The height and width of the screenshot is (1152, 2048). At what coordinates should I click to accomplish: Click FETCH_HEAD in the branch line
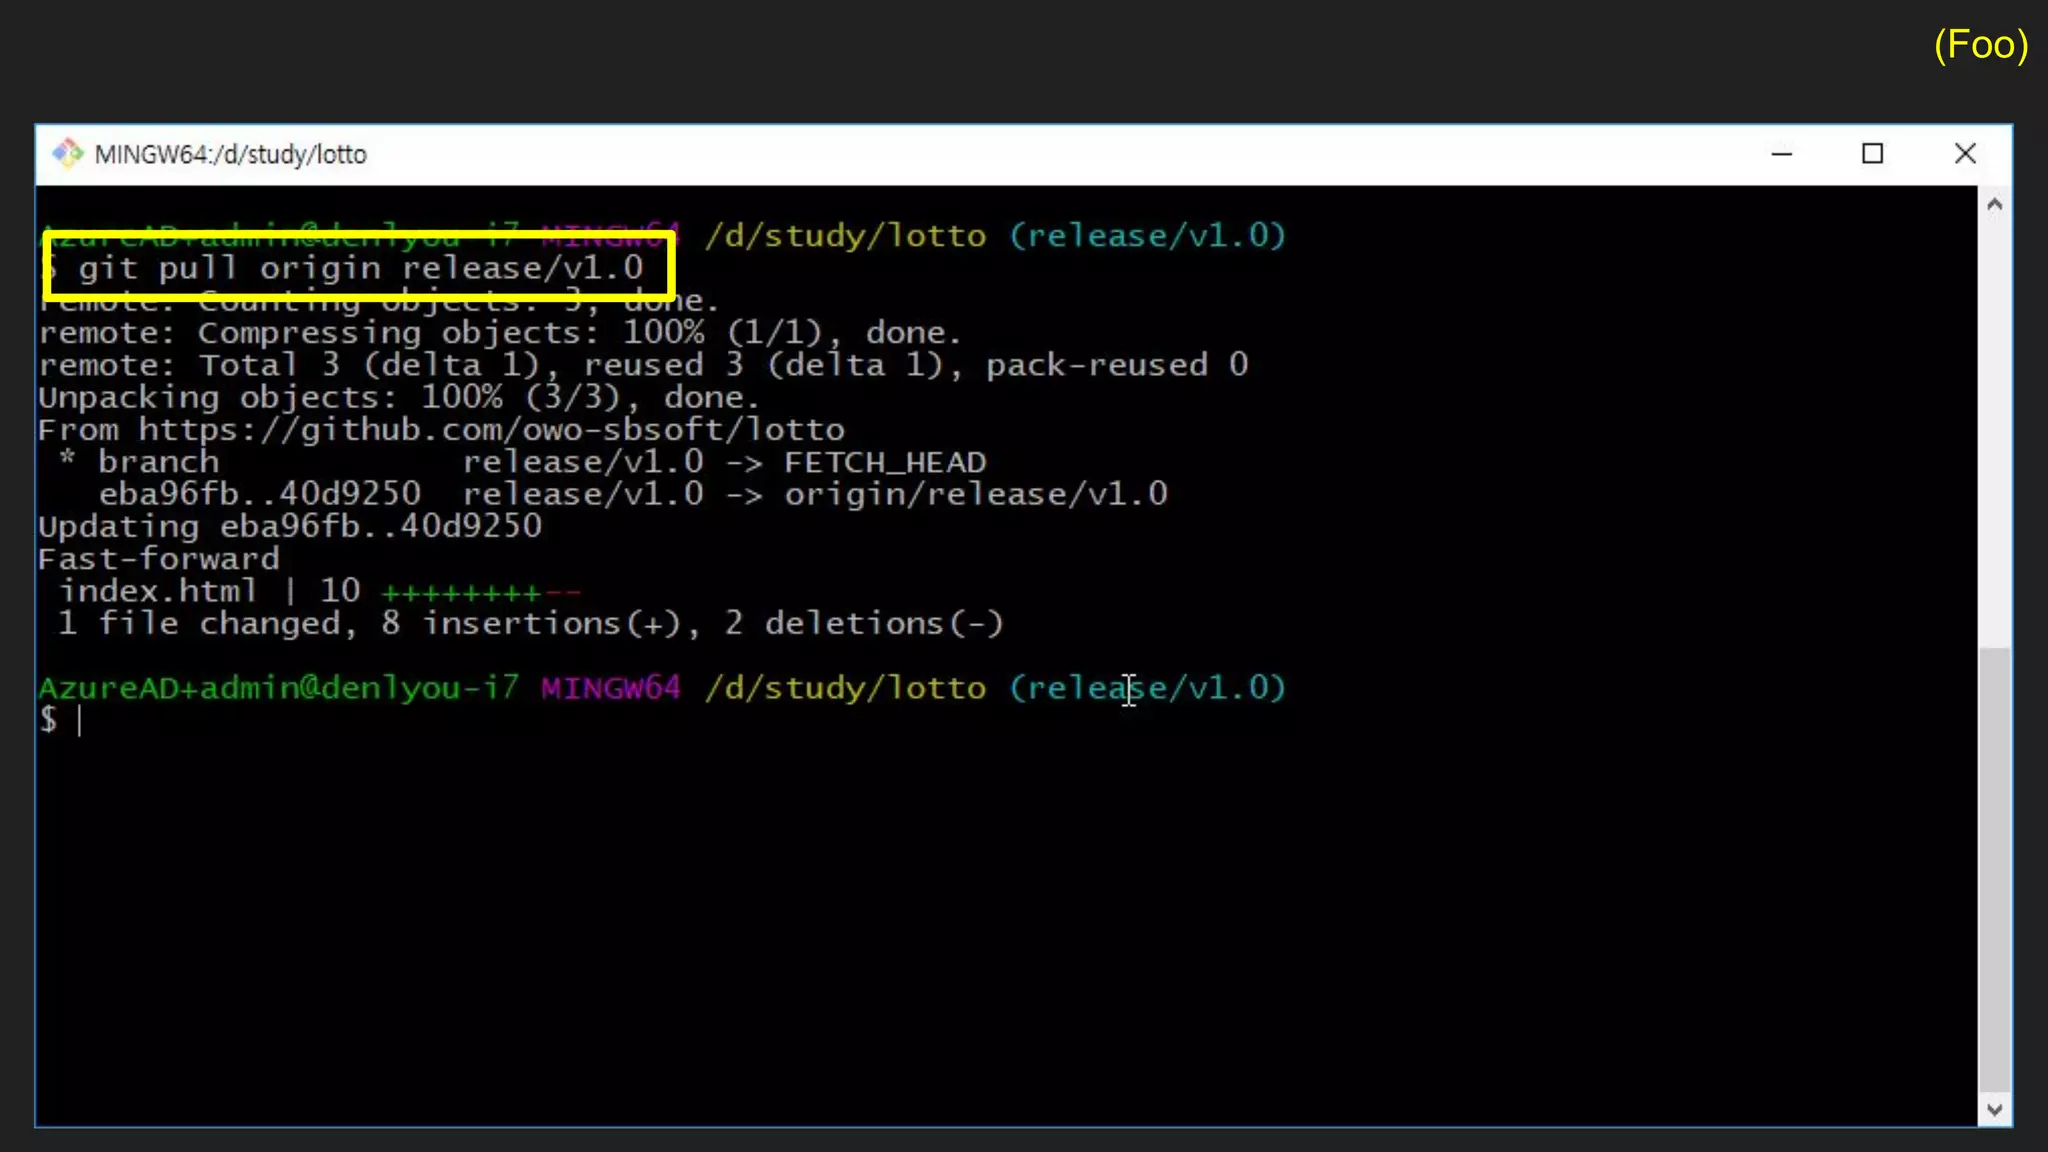(x=884, y=462)
